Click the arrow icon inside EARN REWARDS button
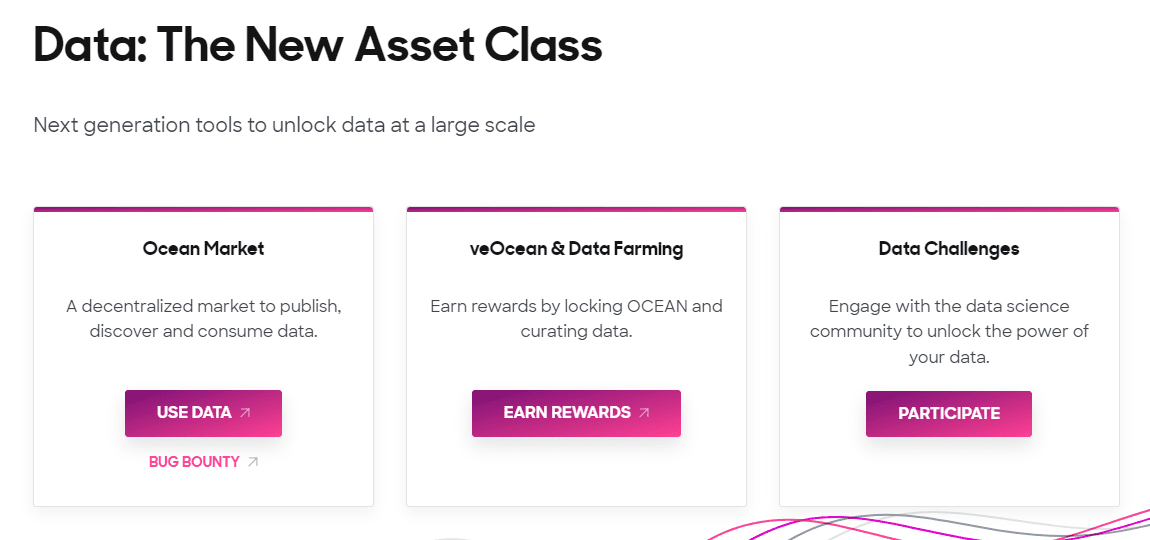Screen dimensions: 1150x540 click(645, 413)
